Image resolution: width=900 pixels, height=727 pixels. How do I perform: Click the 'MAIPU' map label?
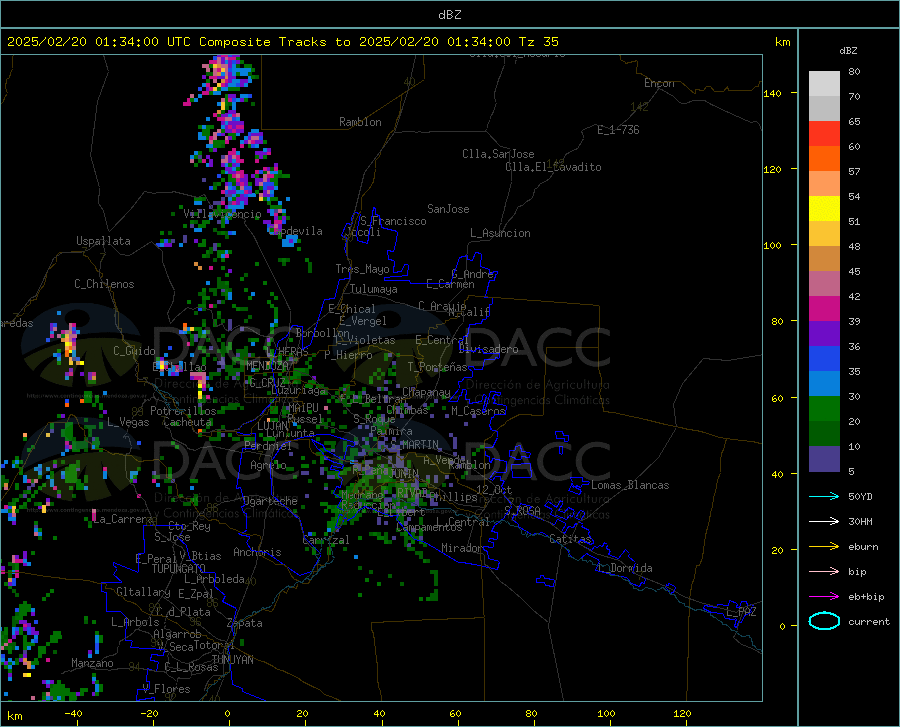303,407
